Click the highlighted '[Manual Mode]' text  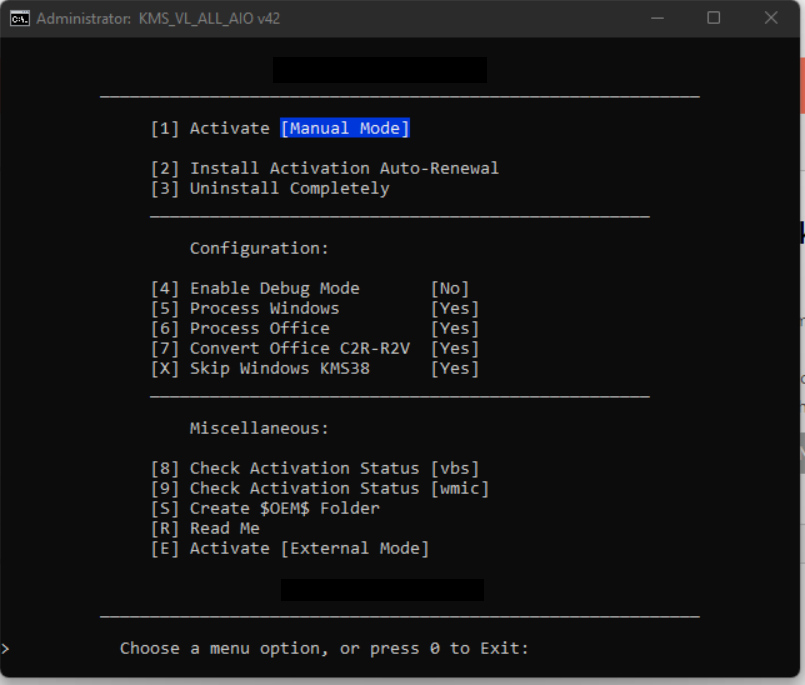[x=345, y=128]
